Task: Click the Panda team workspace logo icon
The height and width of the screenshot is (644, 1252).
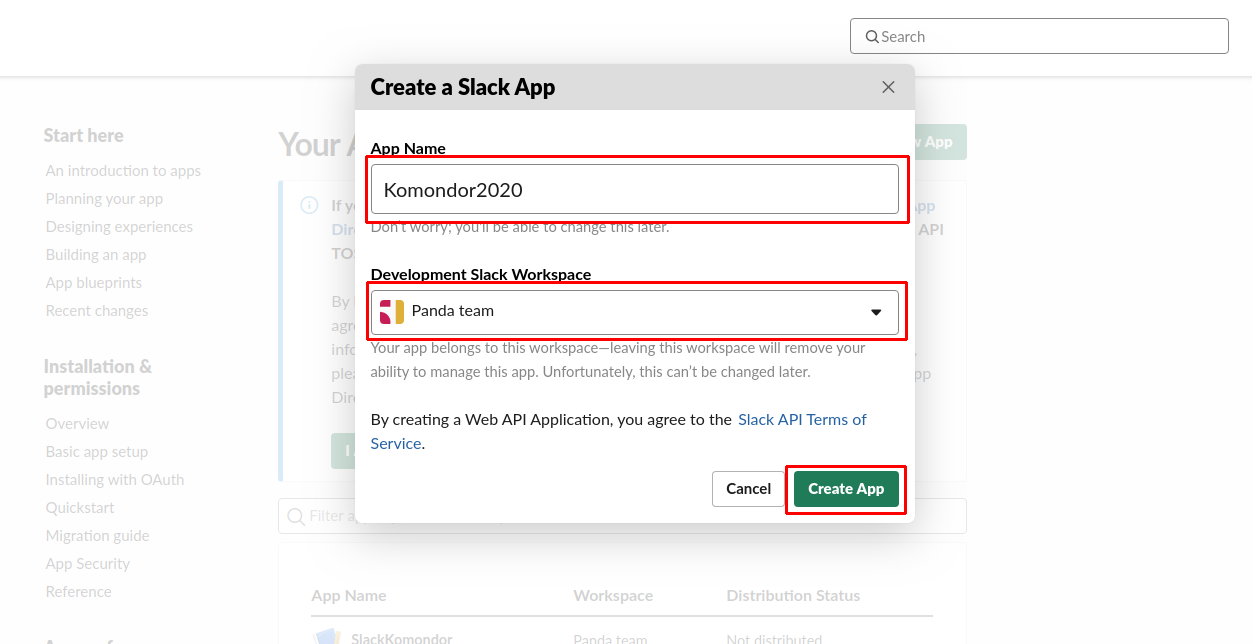Action: (x=392, y=311)
